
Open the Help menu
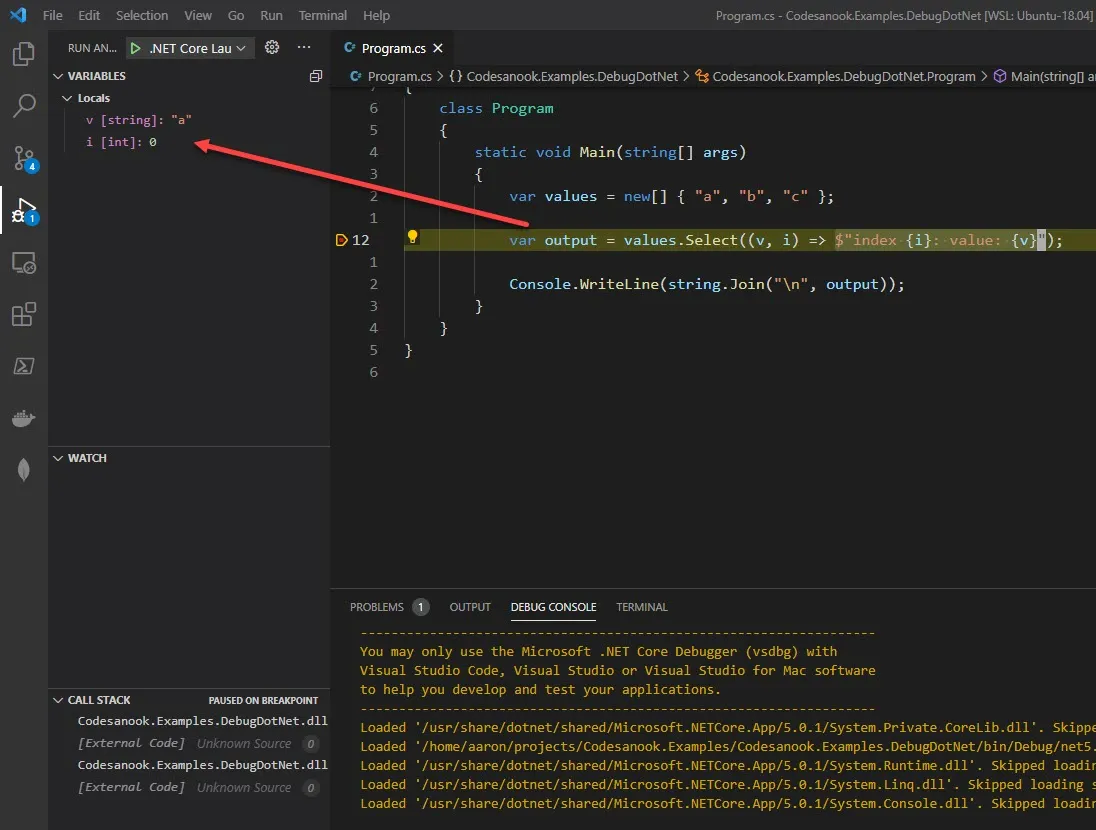pos(376,15)
